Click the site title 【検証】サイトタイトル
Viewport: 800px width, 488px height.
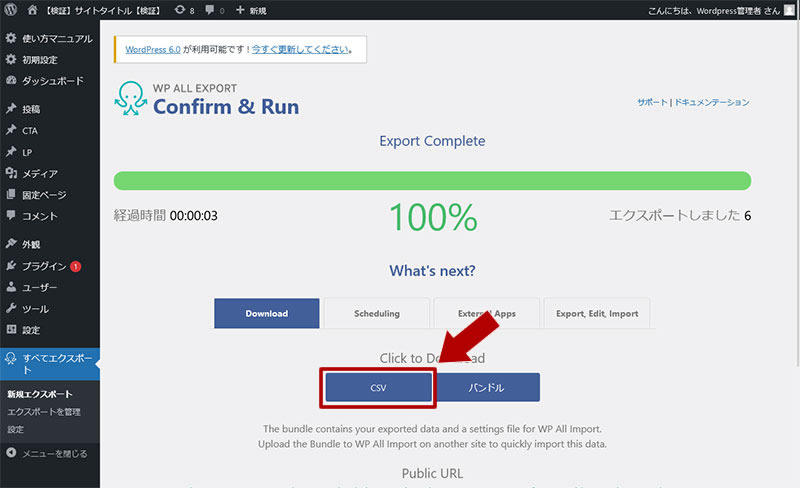click(x=104, y=10)
